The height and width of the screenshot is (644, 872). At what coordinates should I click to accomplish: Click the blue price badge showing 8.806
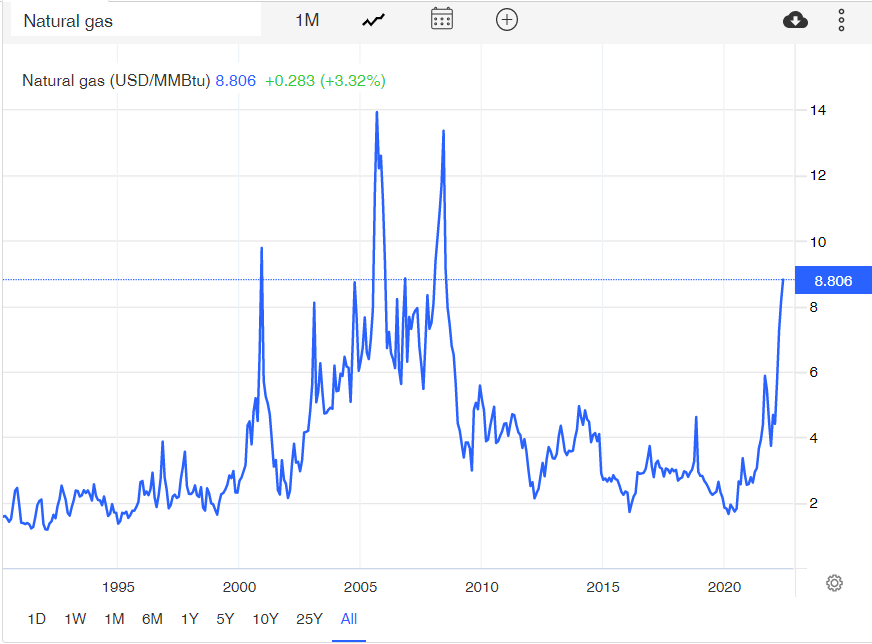(833, 280)
